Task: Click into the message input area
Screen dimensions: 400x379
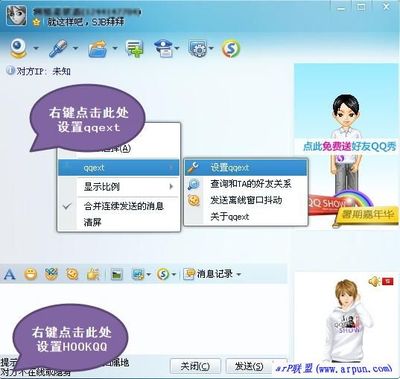Action: click(143, 320)
